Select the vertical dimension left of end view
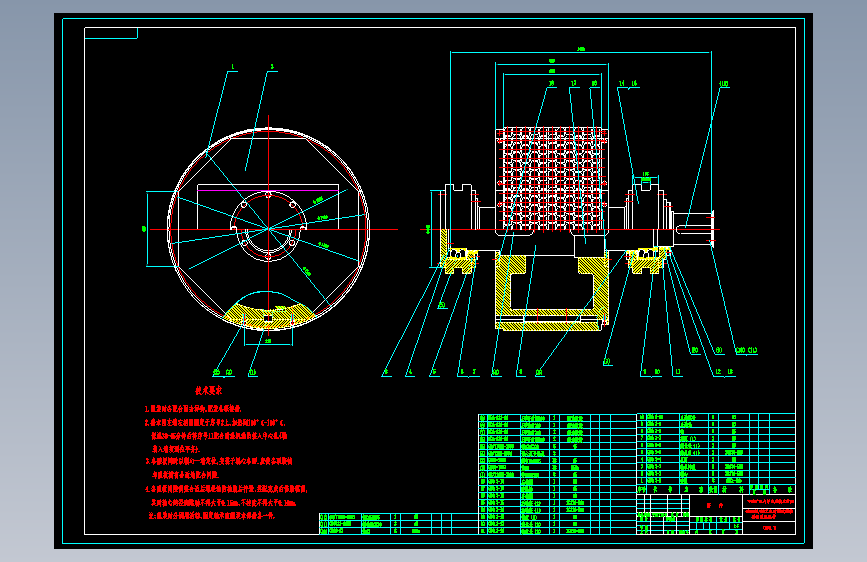The height and width of the screenshot is (562, 867). (146, 229)
